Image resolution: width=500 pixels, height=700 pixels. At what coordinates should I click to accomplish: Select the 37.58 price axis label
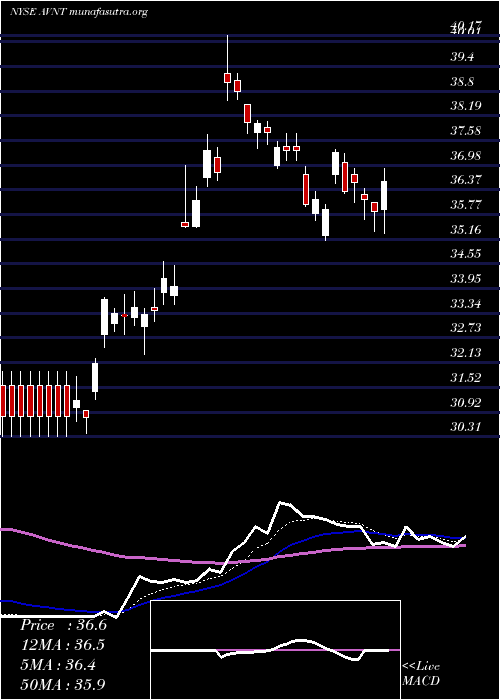[x=466, y=131]
